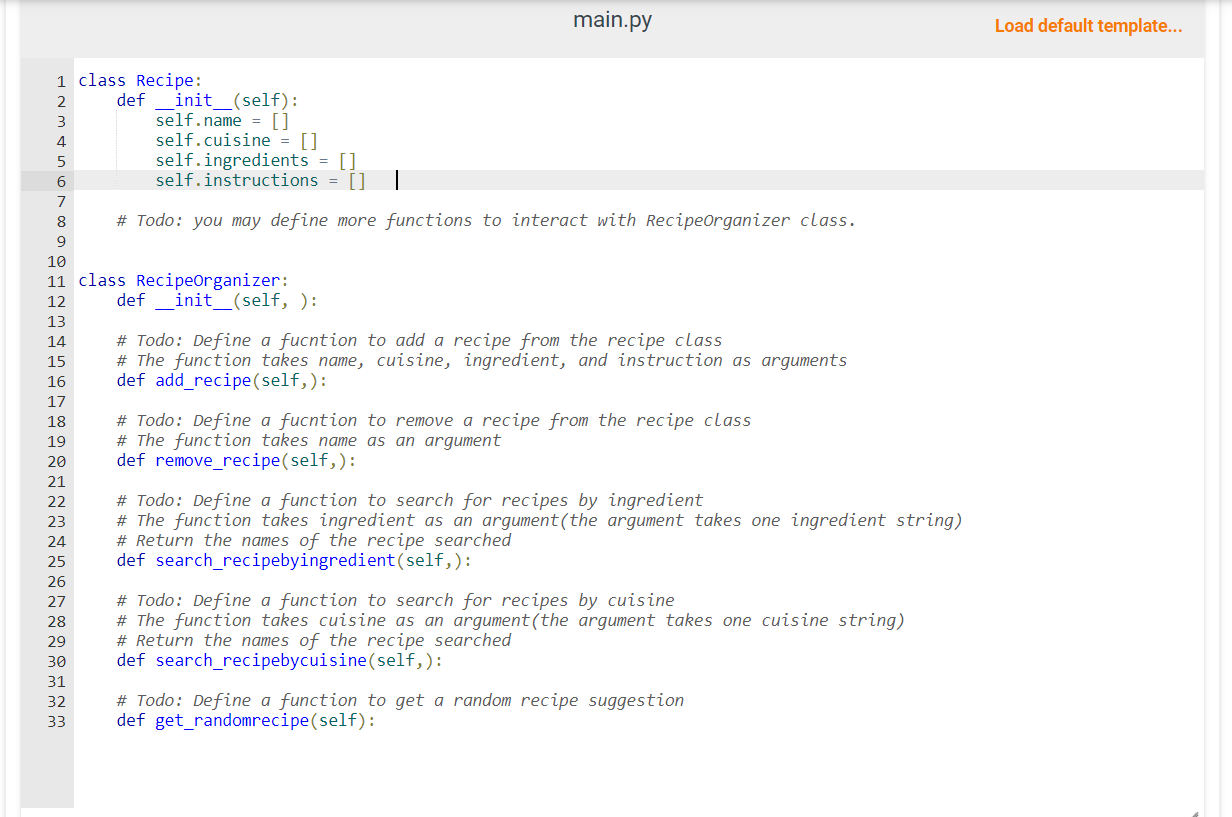The image size is (1232, 817).
Task: Click the empty editor area below line 33
Action: point(600,770)
